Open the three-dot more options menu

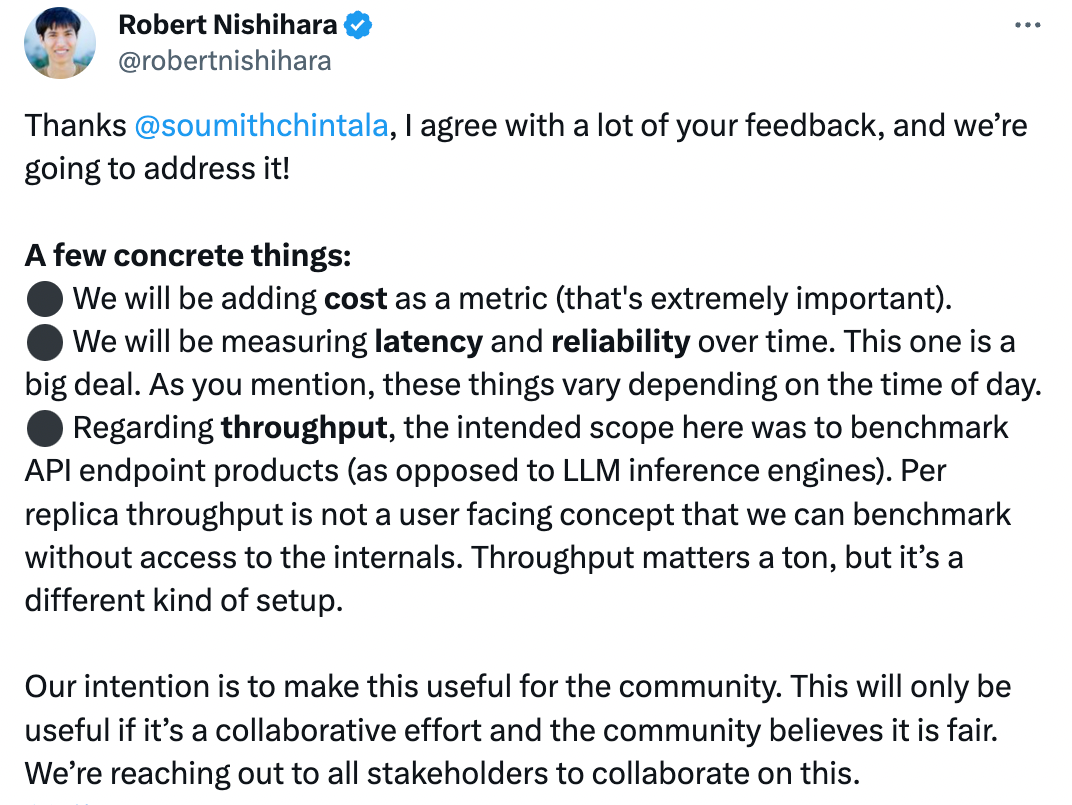point(1027,25)
